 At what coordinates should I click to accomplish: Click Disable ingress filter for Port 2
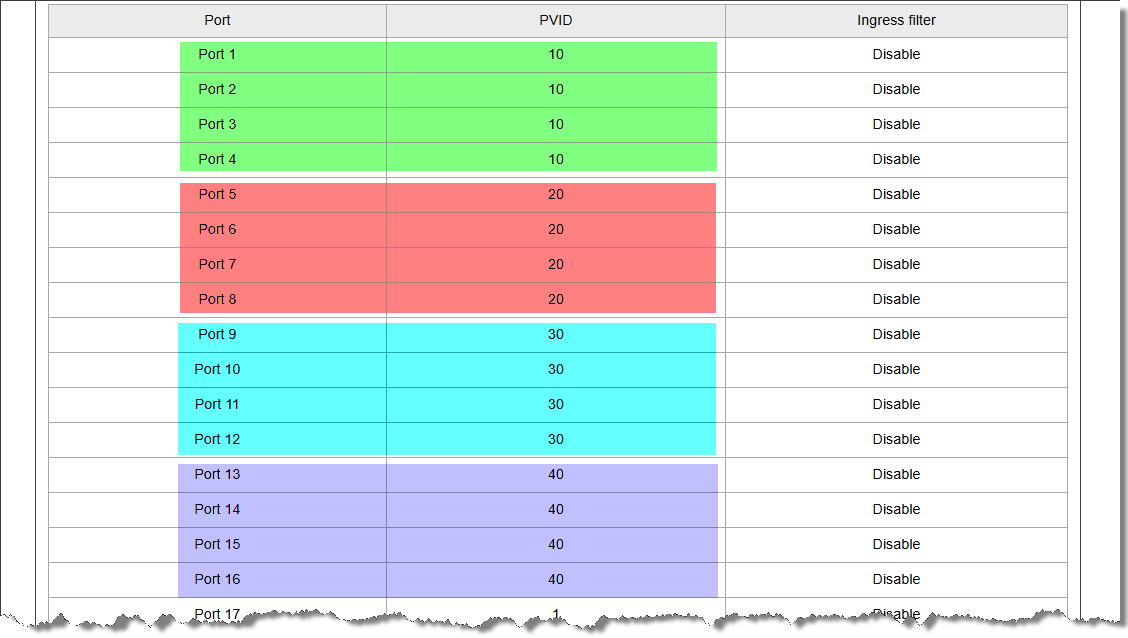(x=896, y=90)
